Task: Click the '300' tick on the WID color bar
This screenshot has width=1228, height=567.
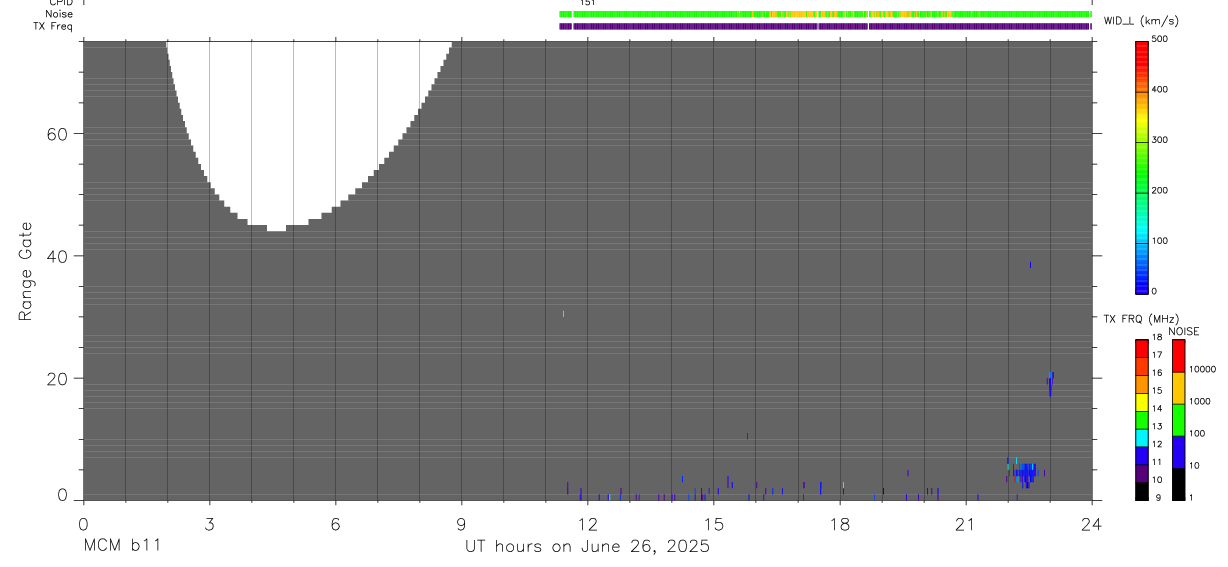Action: 1160,140
